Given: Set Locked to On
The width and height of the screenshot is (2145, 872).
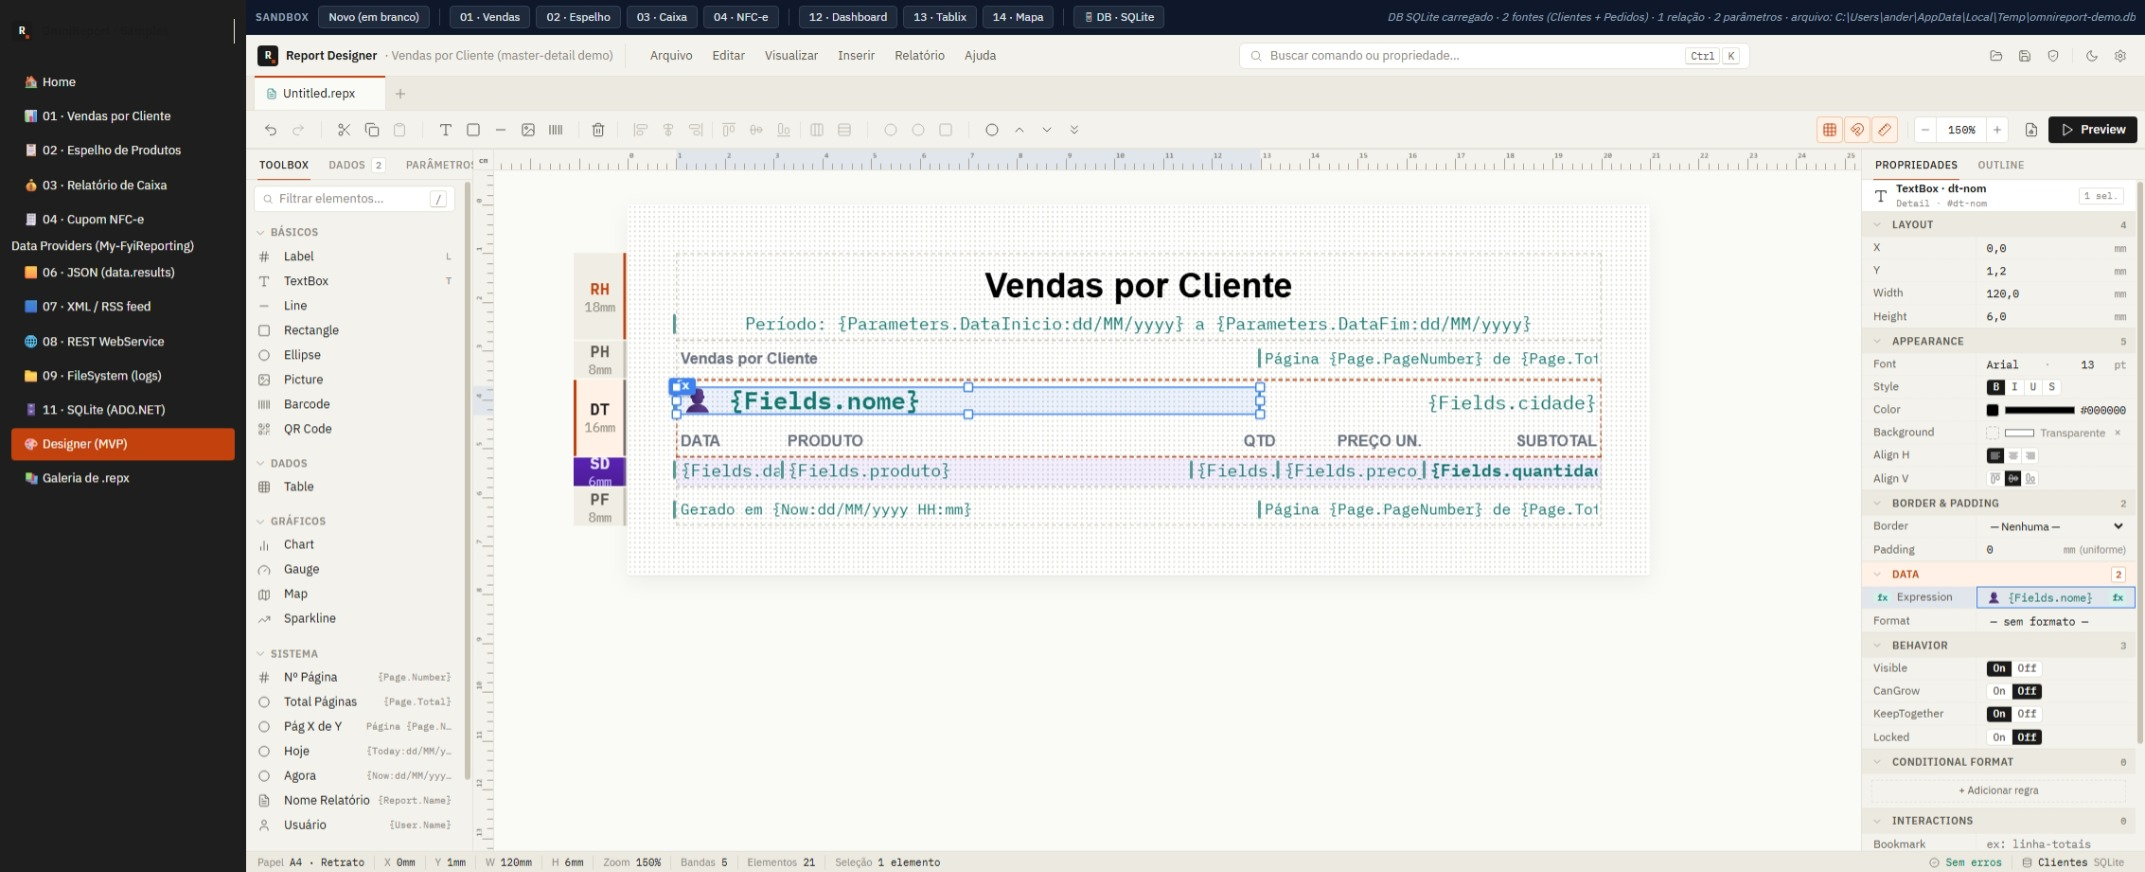Looking at the screenshot, I should (x=1999, y=737).
